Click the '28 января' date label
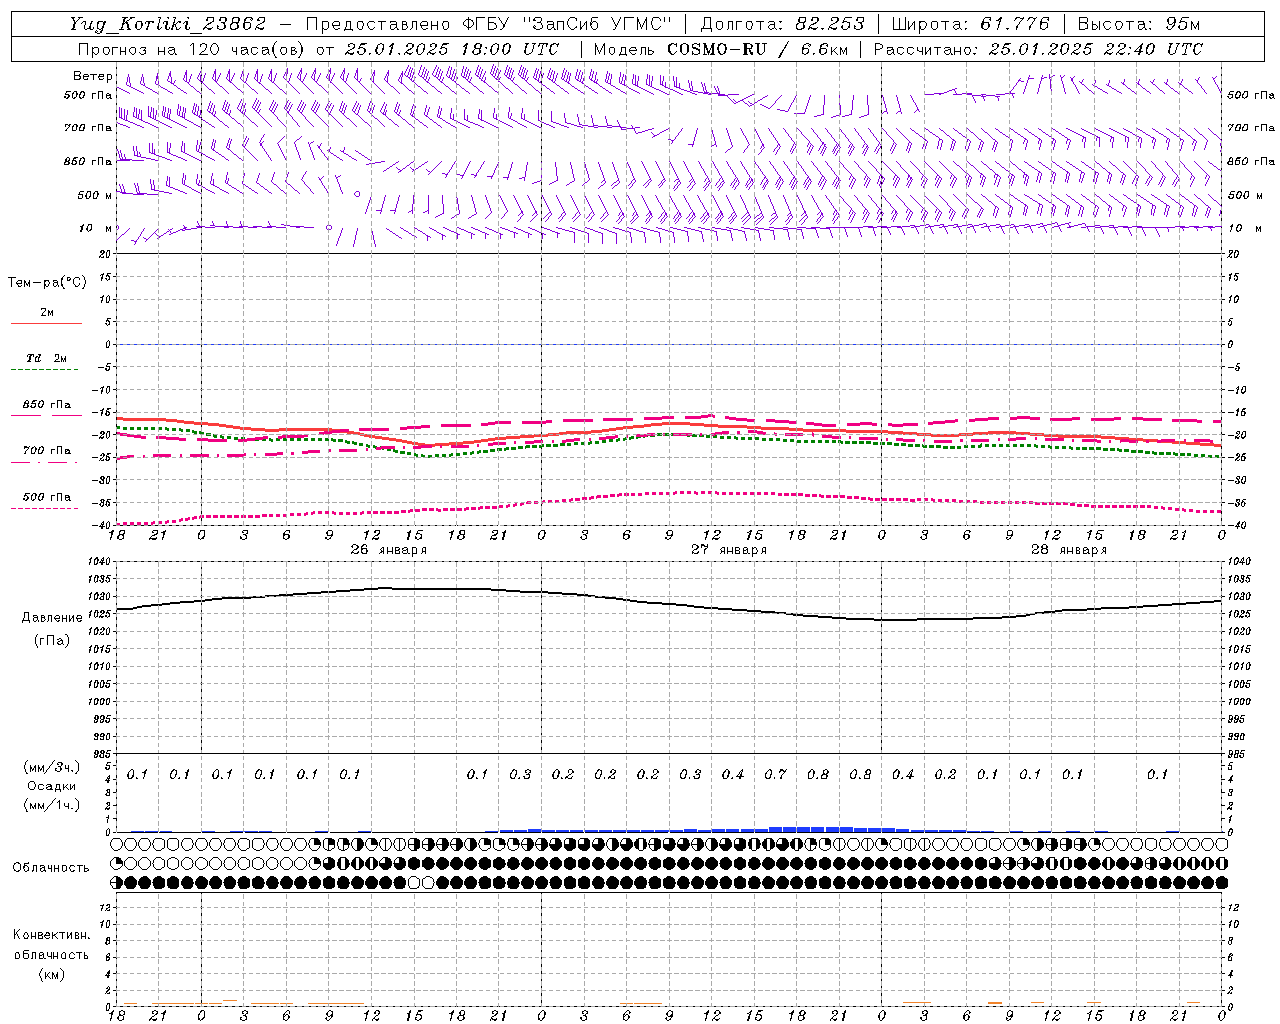1280x1024 pixels. click(1069, 550)
